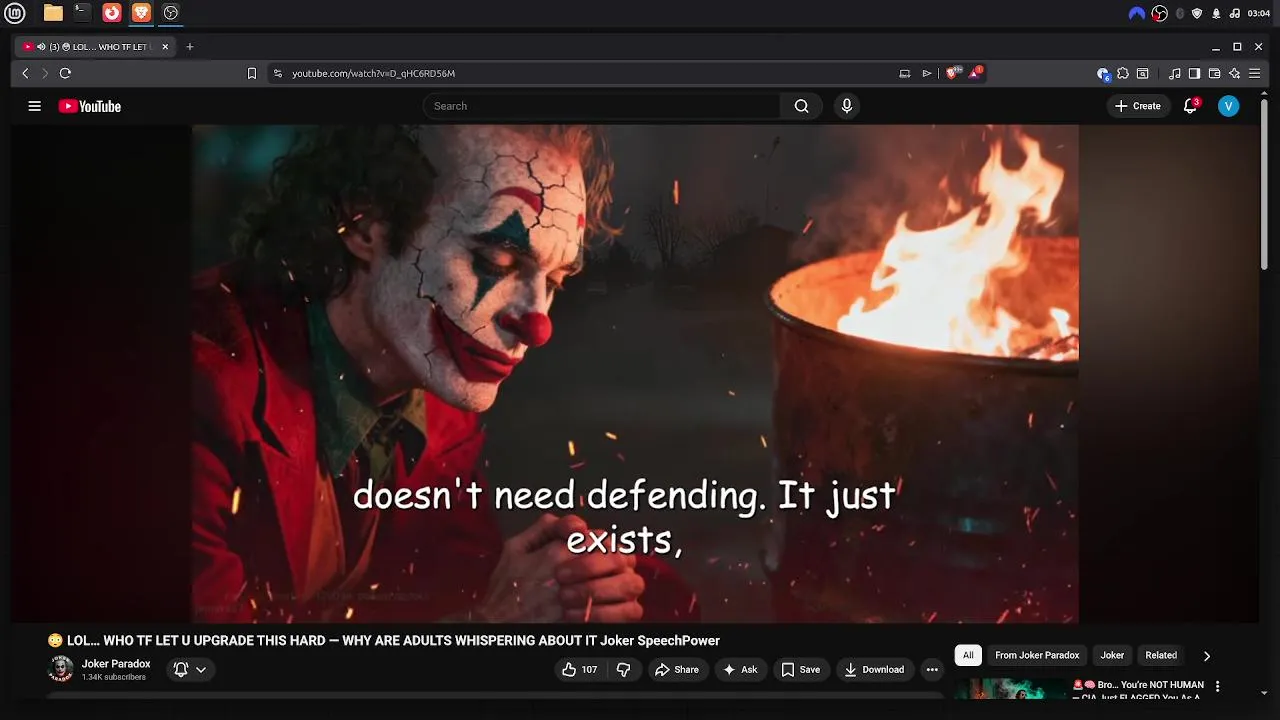The width and height of the screenshot is (1280, 720).
Task: Select the YouTube video tab
Action: pos(96,47)
